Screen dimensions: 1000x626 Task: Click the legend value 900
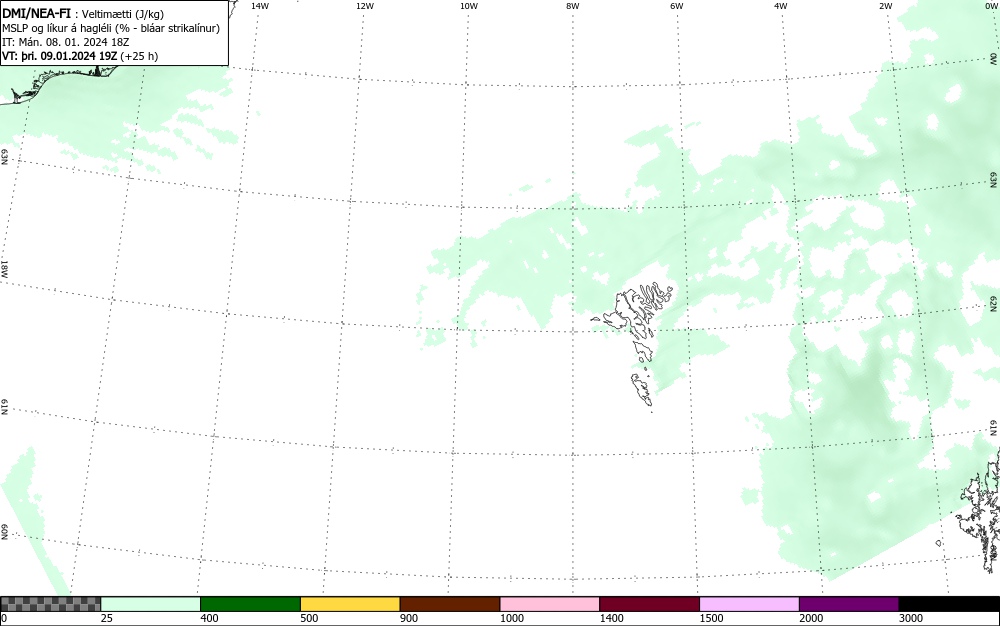tap(409, 618)
